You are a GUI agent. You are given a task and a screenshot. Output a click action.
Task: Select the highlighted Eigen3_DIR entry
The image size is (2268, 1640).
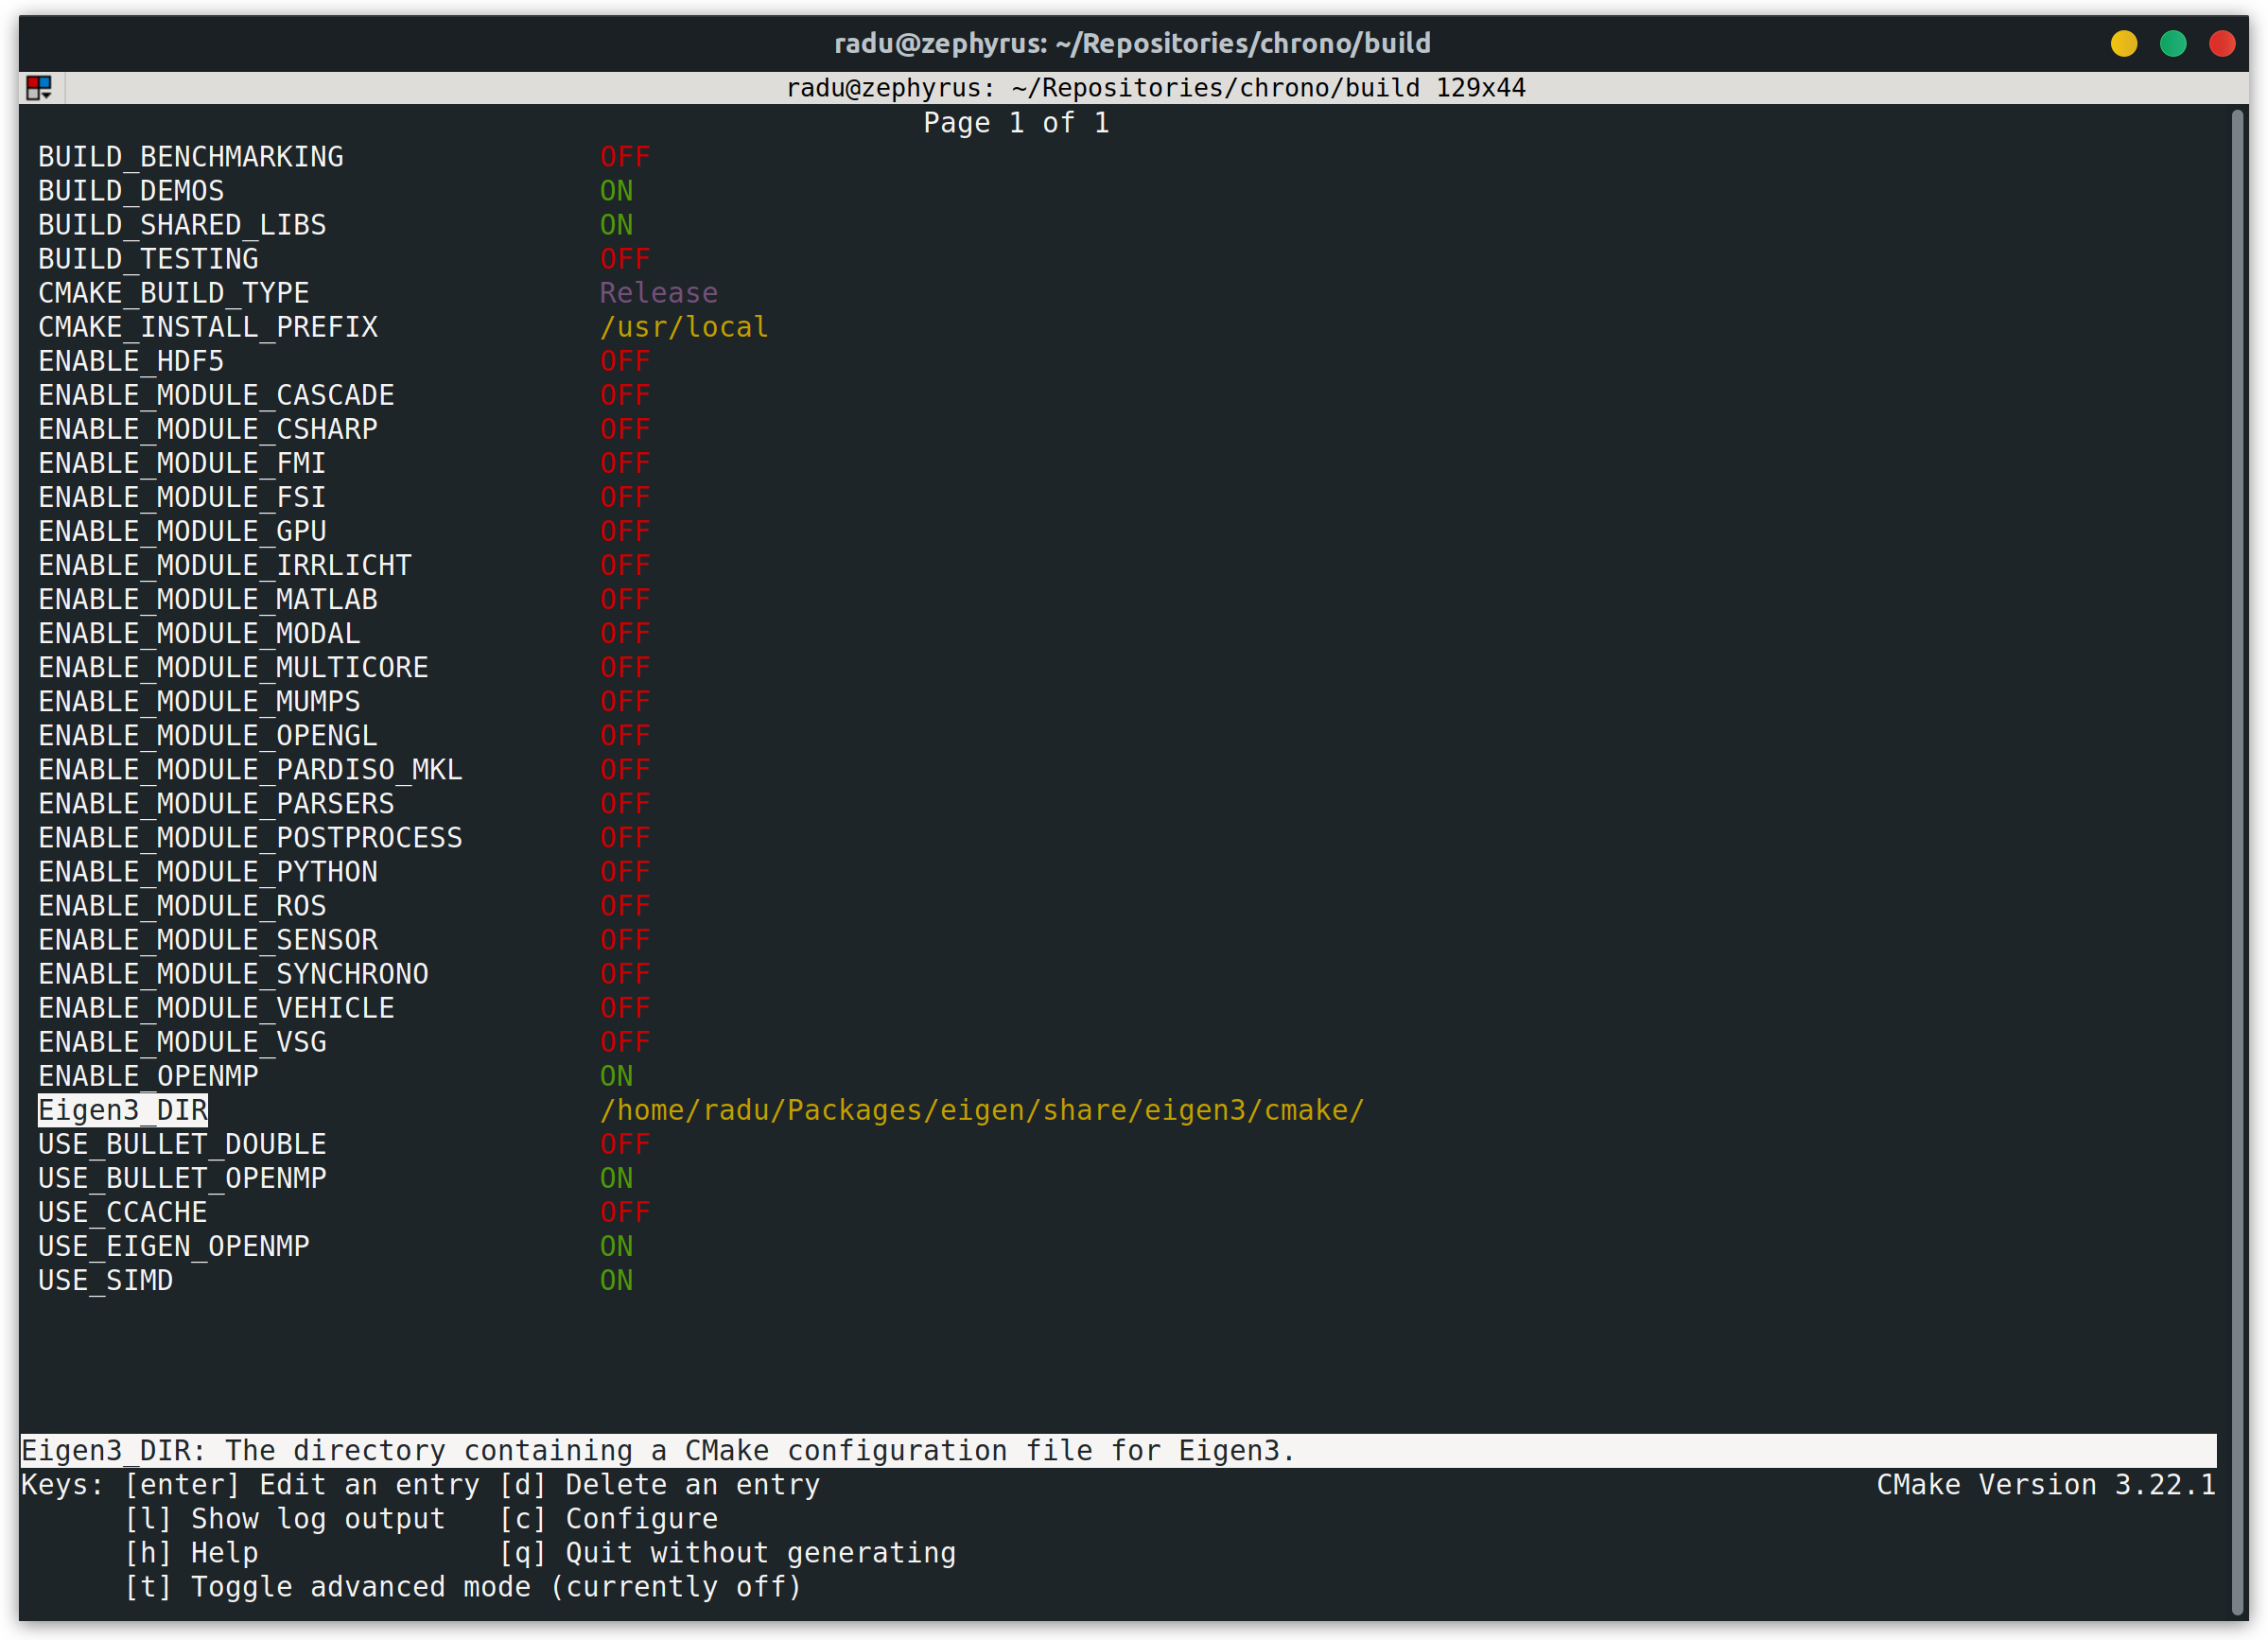tap(123, 1110)
